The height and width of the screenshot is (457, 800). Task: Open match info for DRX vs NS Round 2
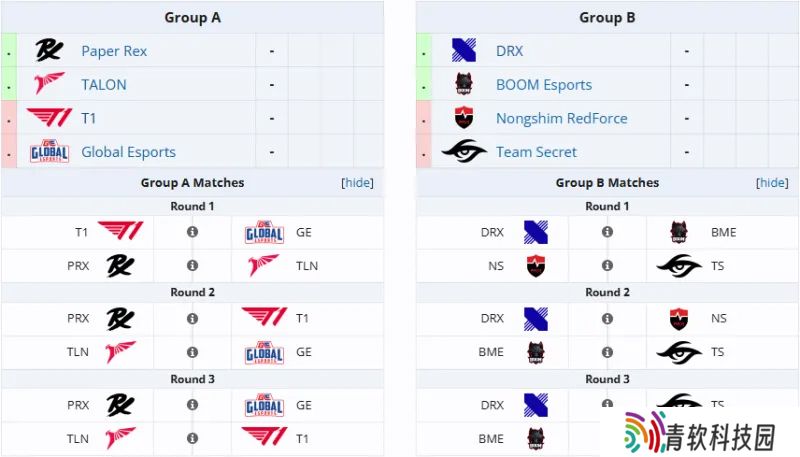click(x=607, y=319)
